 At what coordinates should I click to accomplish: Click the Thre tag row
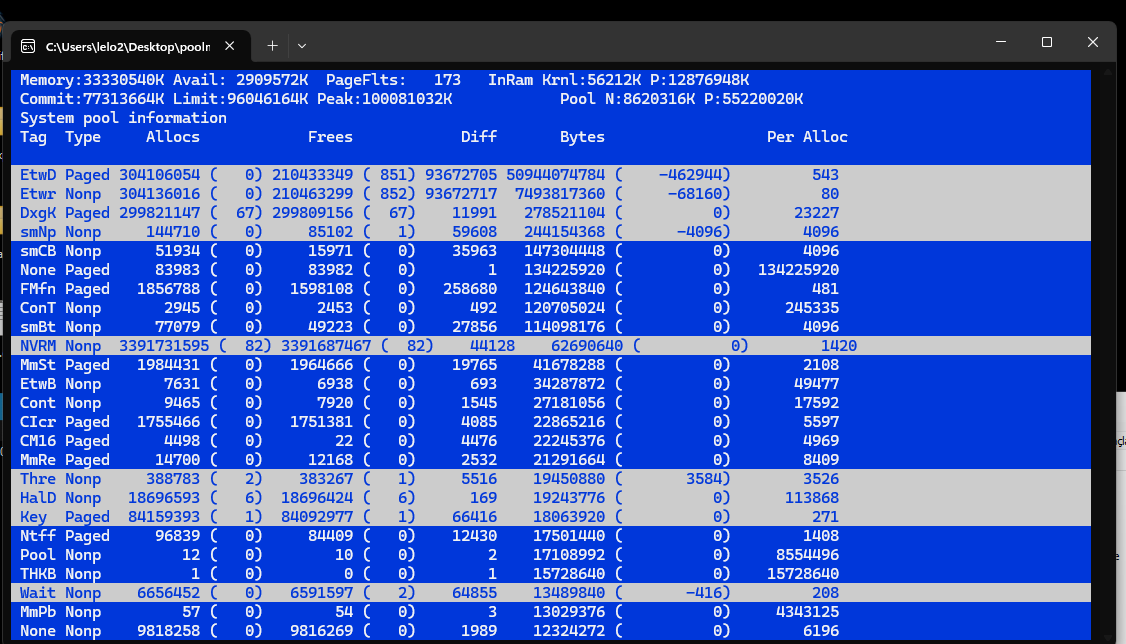click(x=551, y=480)
